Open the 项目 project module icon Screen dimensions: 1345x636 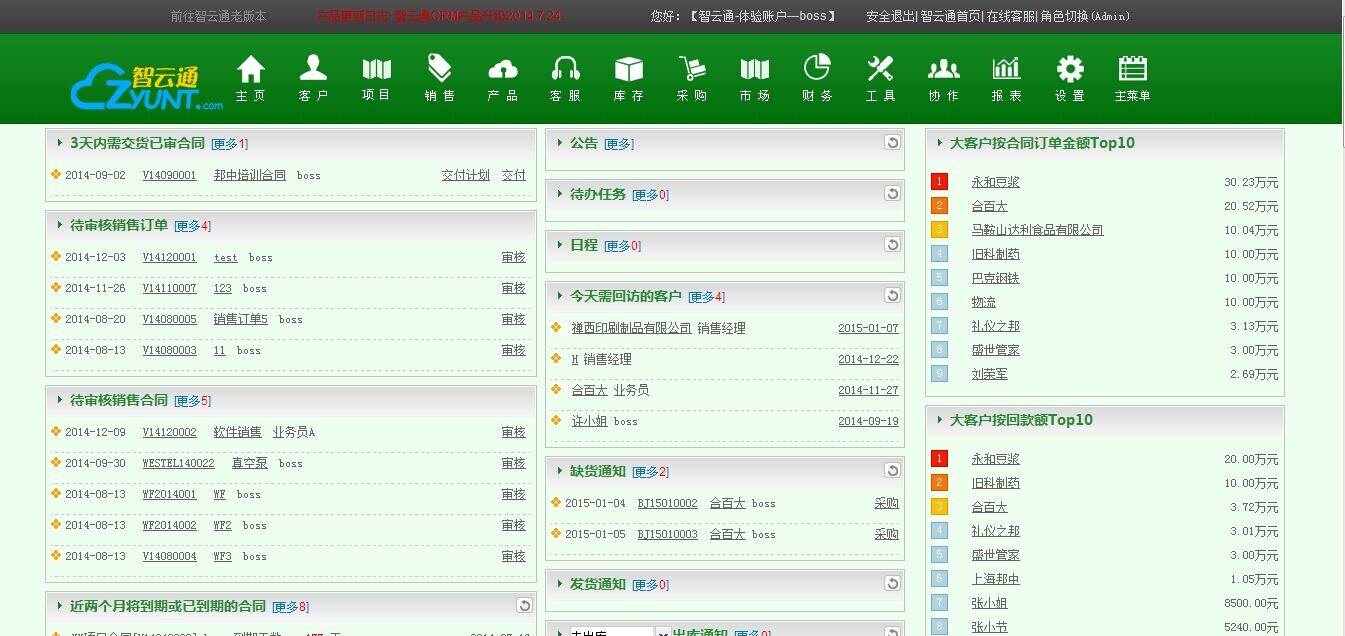(377, 78)
